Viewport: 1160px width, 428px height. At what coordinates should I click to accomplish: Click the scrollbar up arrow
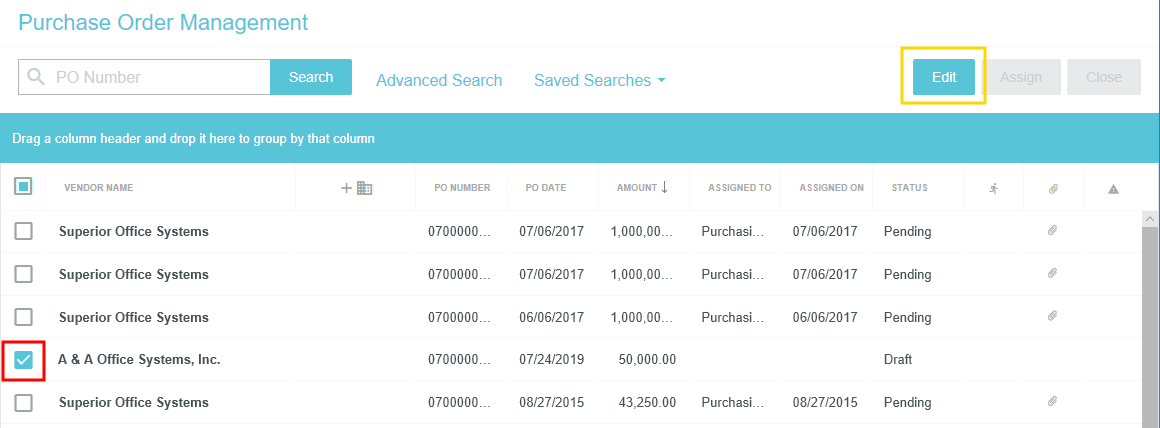click(1150, 219)
